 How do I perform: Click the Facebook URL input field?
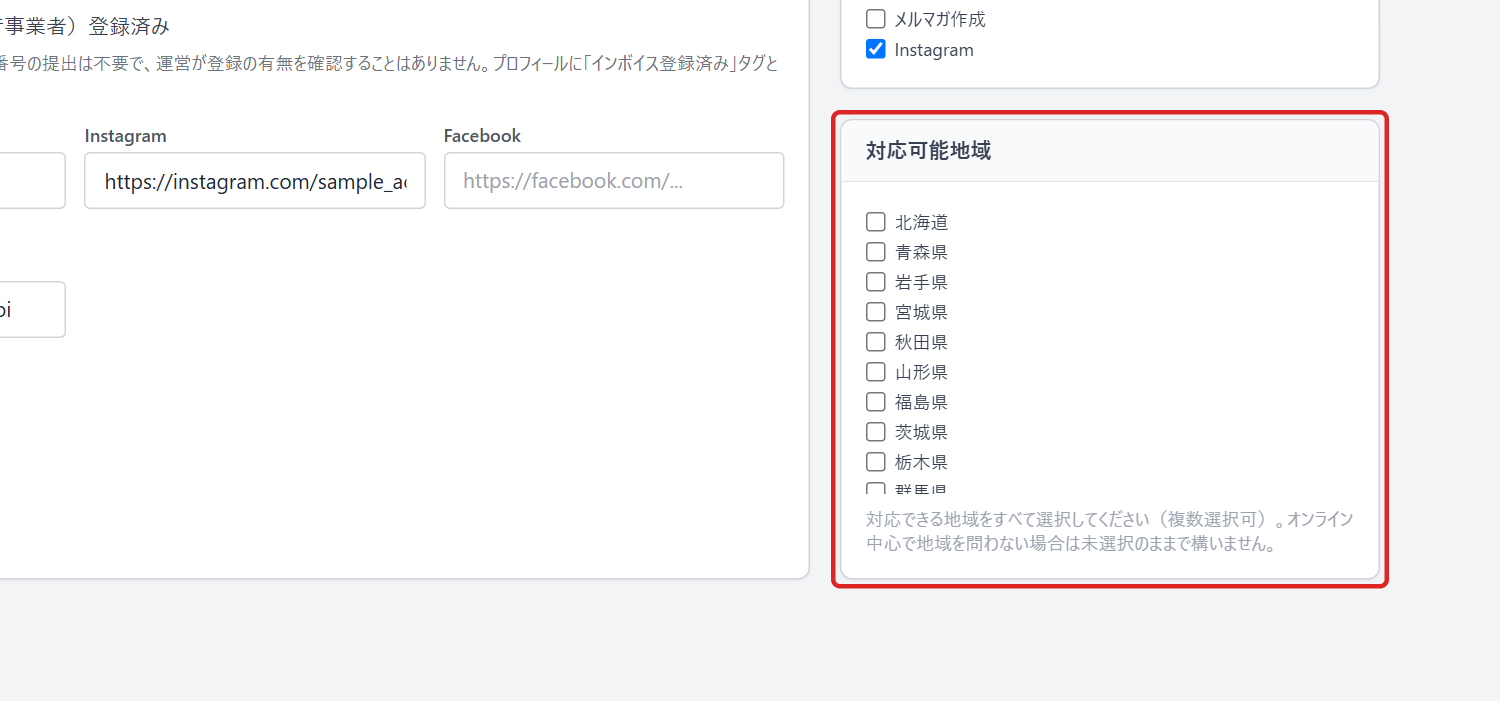(x=614, y=181)
